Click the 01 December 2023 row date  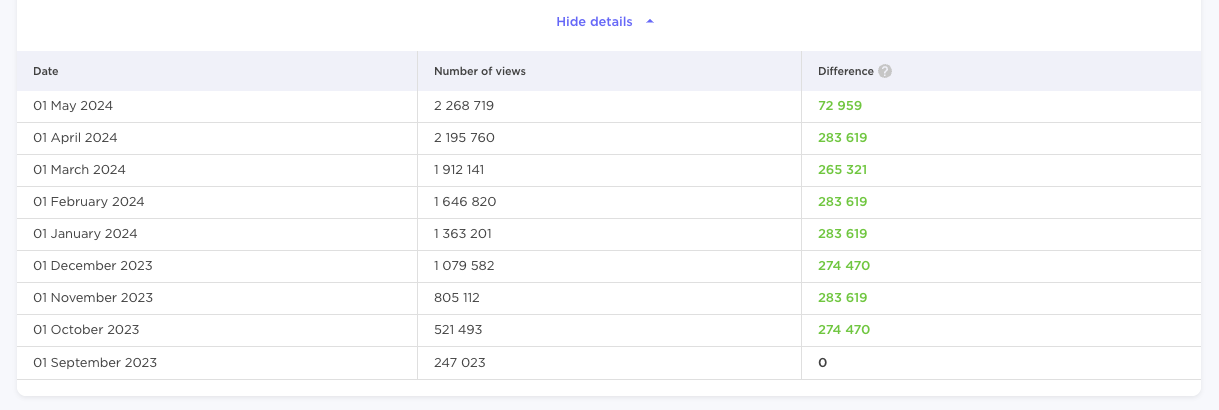pyautogui.click(x=92, y=266)
